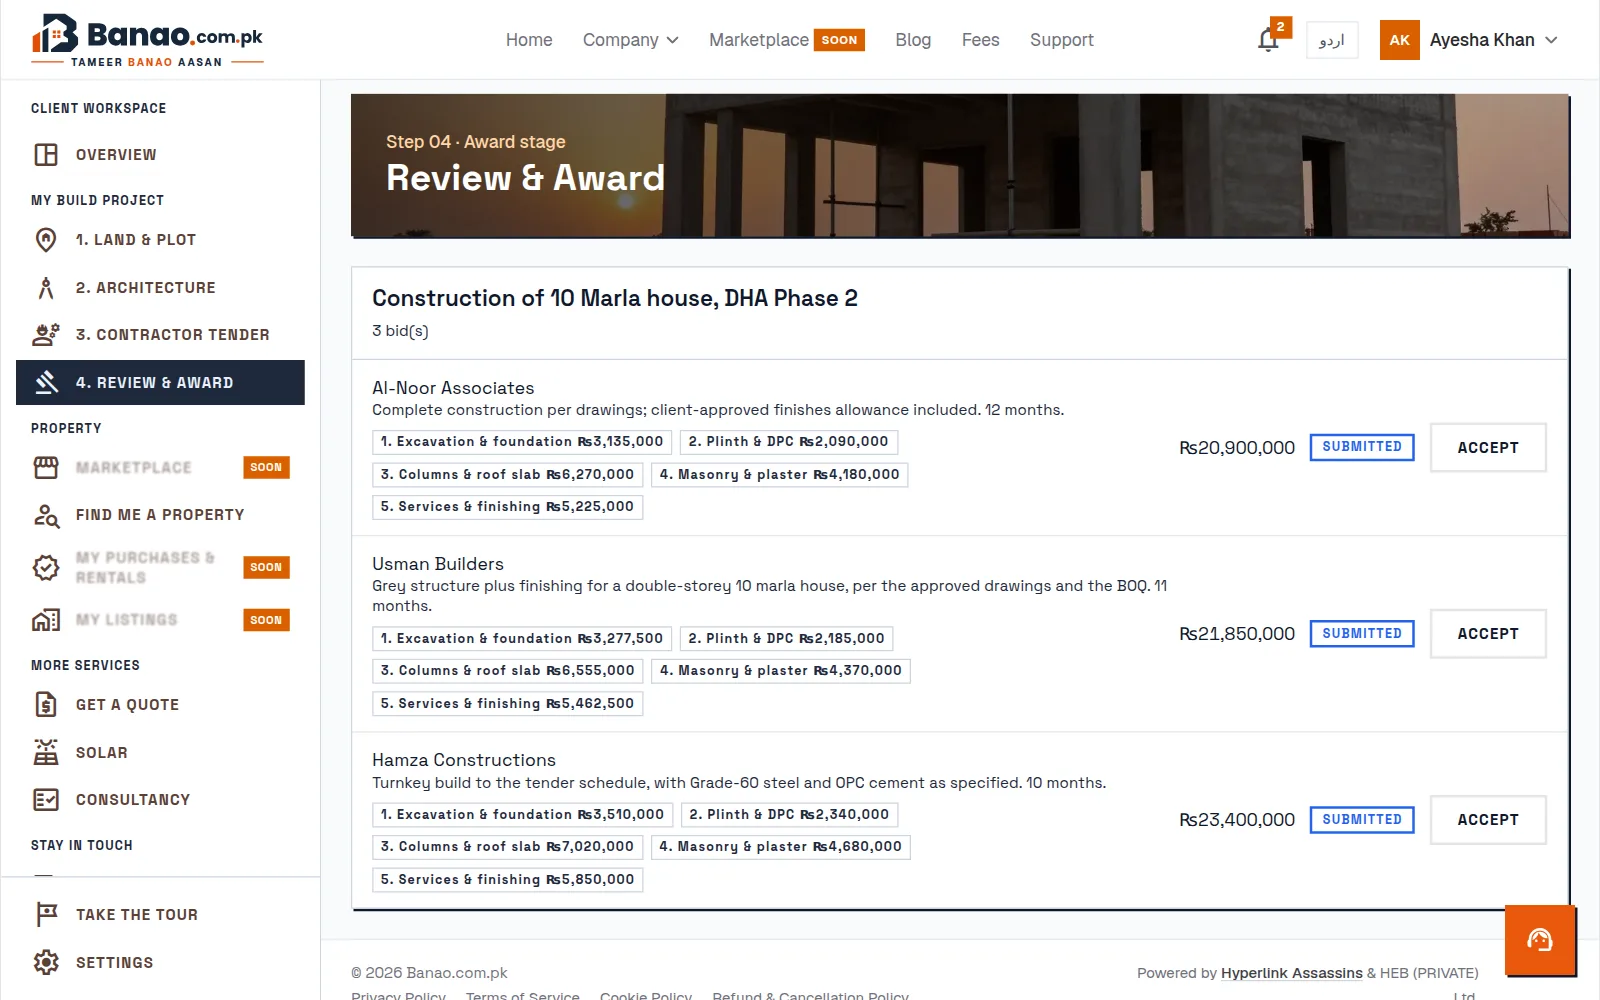Image resolution: width=1600 pixels, height=1000 pixels.
Task: Click the Settings gear icon
Action: (x=46, y=963)
